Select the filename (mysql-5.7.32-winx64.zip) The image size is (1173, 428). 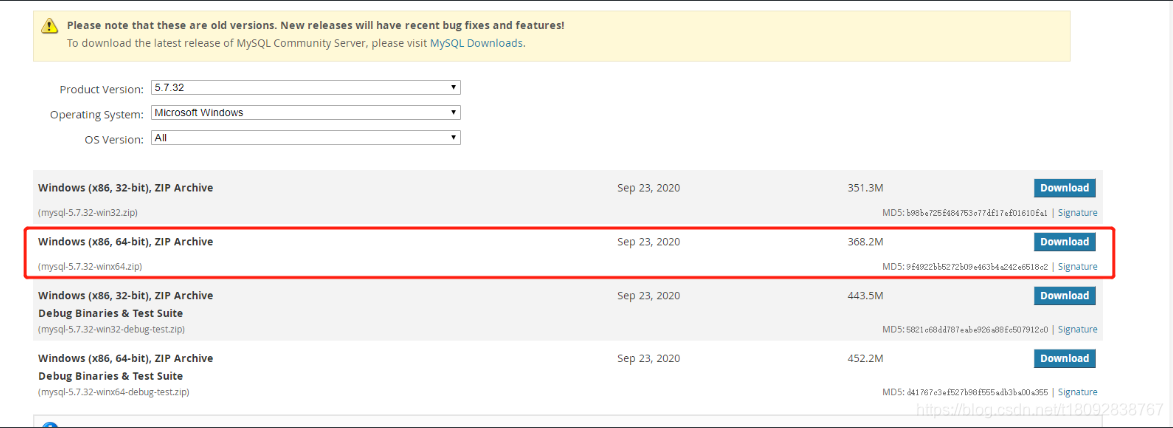tap(90, 266)
